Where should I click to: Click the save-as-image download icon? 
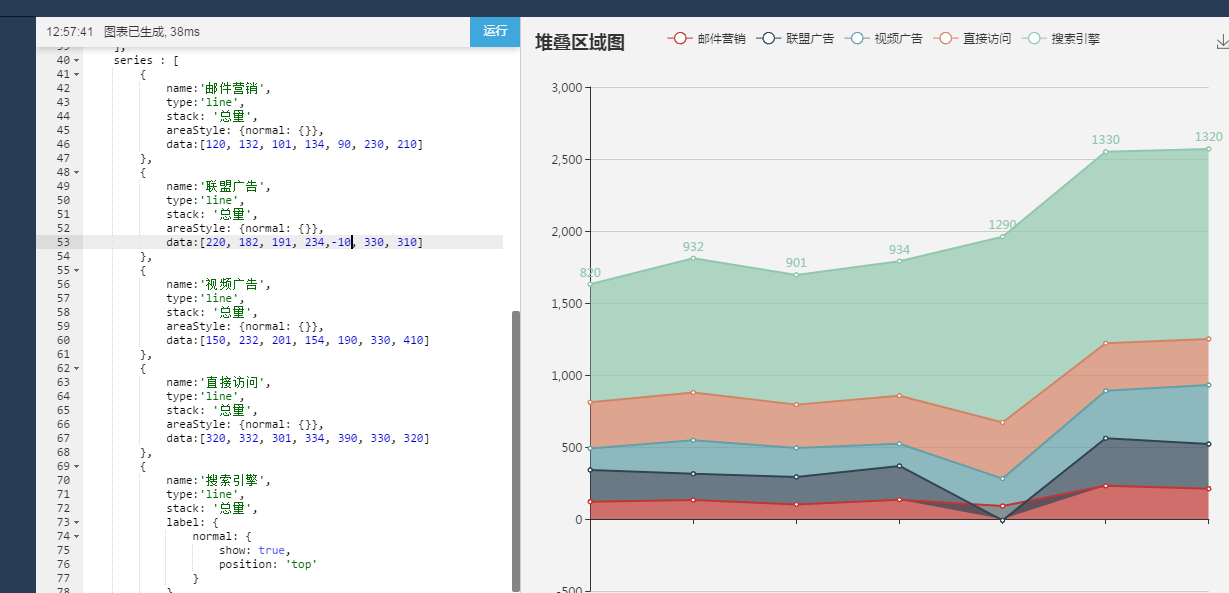coord(1221,41)
